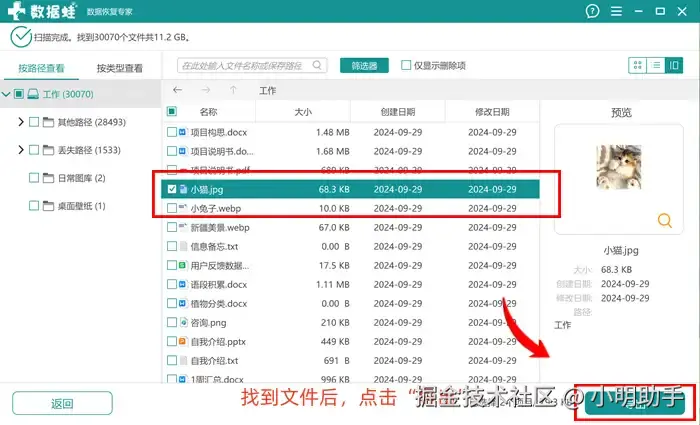Viewport: 700px width, 425px height.
Task: Select the 植物分类.docx file row
Action: 350,304
